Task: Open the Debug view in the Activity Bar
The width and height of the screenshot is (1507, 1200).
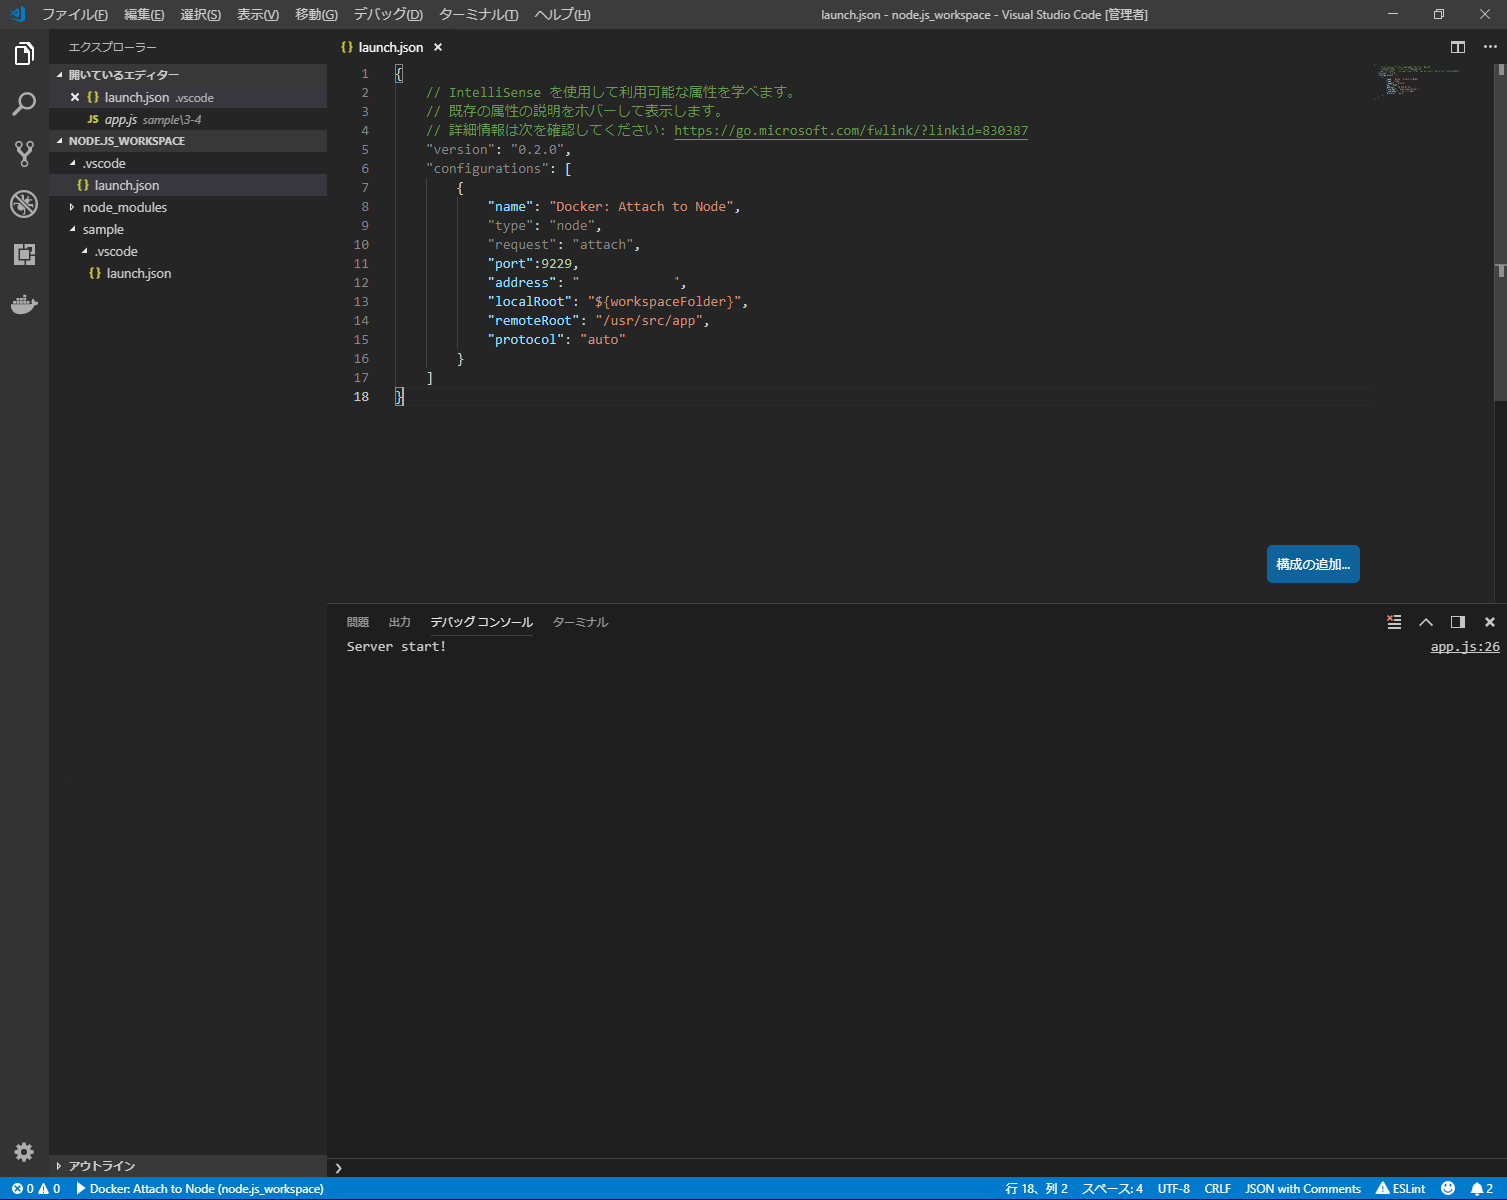Action: click(24, 204)
